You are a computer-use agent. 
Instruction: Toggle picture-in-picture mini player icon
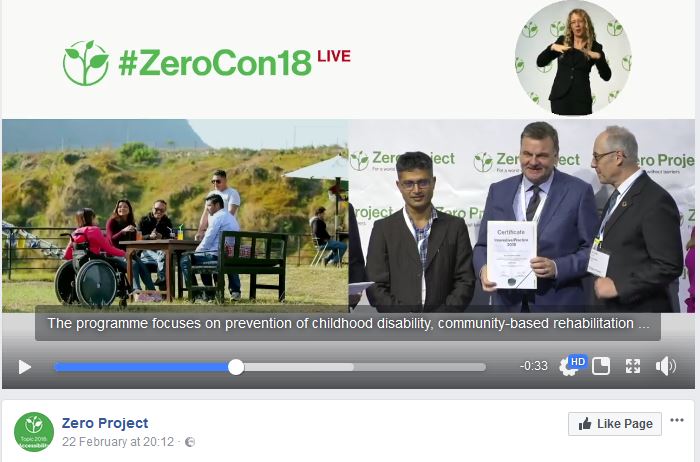pos(601,366)
